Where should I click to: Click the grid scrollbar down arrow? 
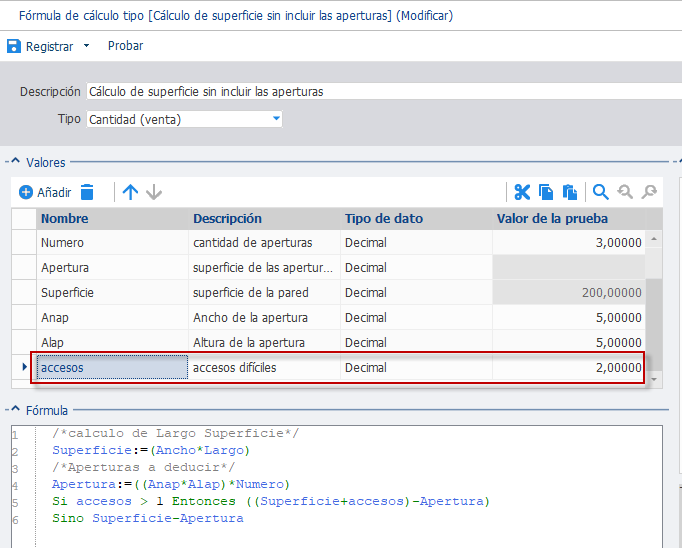pyautogui.click(x=654, y=379)
